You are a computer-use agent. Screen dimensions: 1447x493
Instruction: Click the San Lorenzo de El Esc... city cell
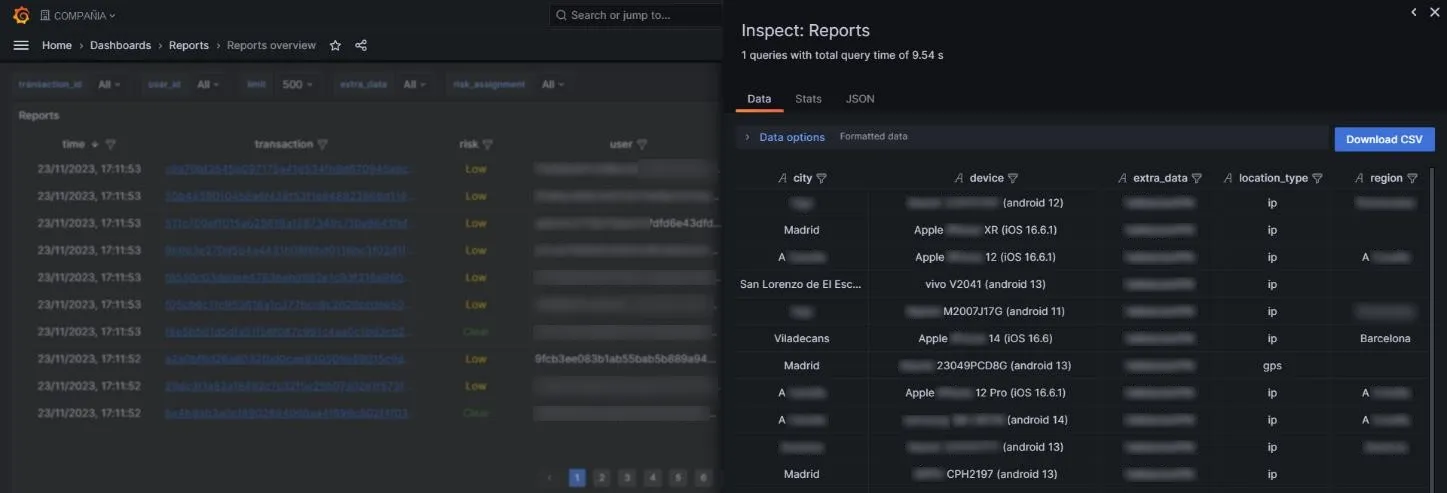tap(801, 284)
